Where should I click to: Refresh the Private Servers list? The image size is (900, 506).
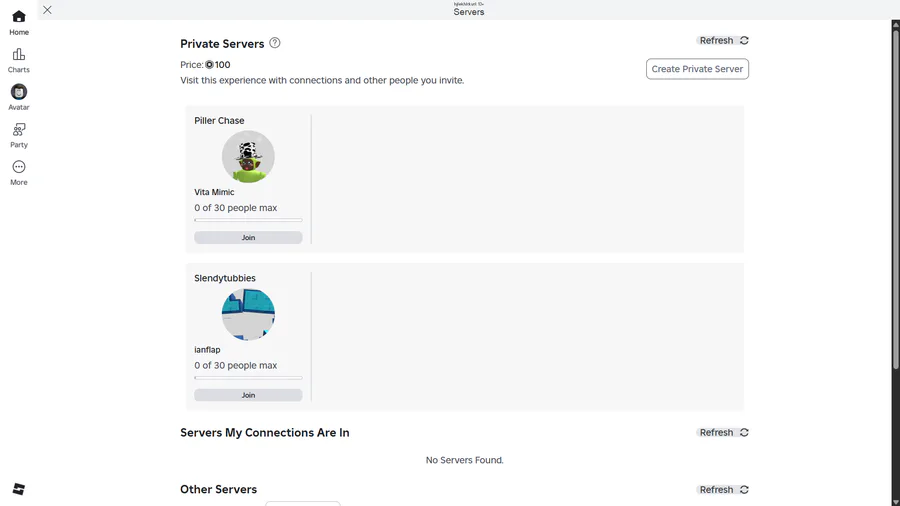(x=723, y=41)
